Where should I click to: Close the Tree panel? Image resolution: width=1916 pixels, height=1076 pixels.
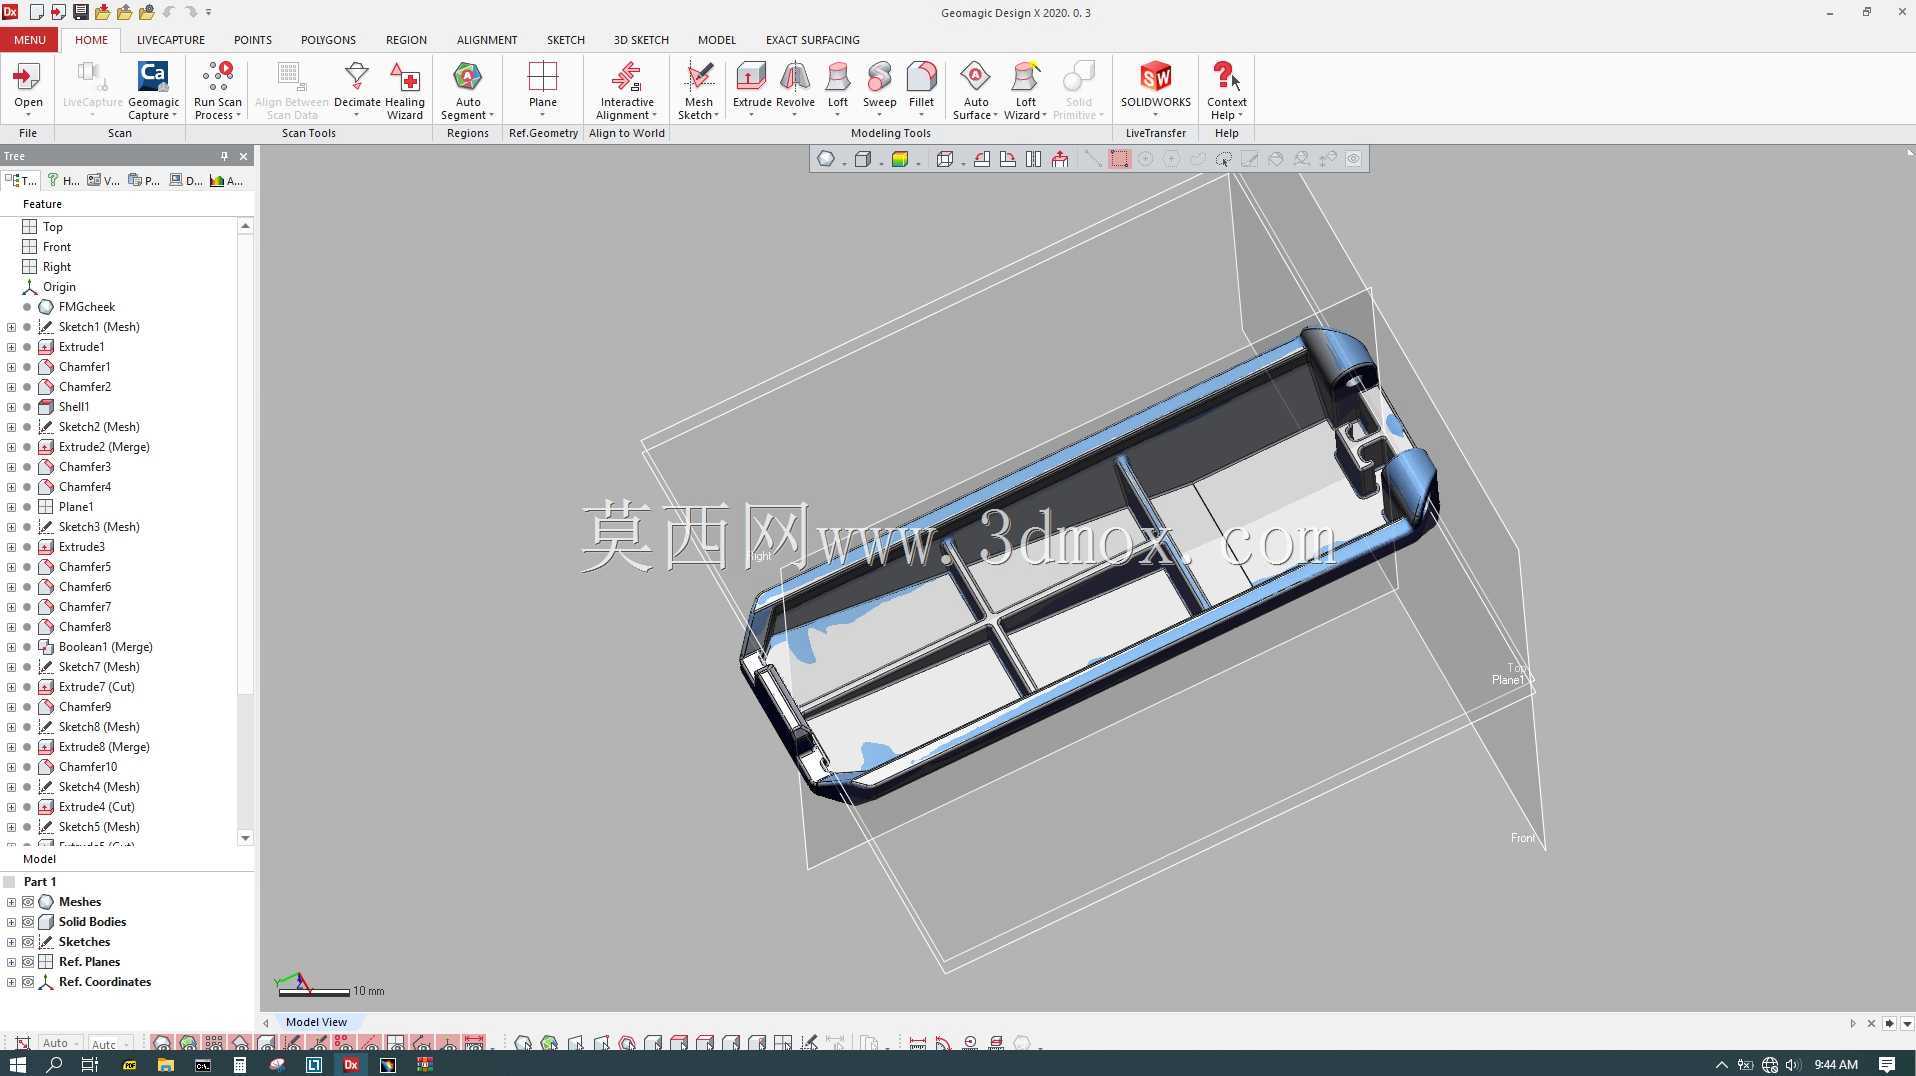[243, 156]
